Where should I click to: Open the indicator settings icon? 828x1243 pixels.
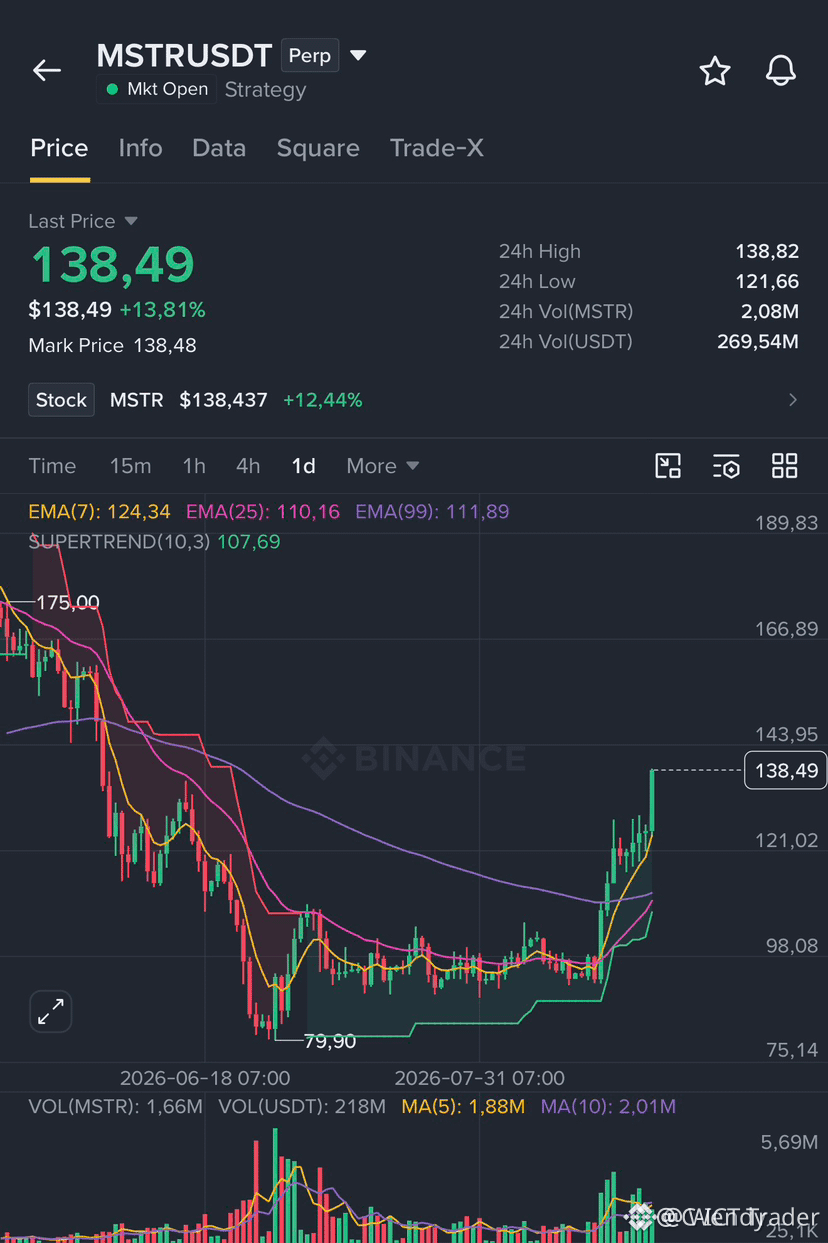pyautogui.click(x=726, y=466)
